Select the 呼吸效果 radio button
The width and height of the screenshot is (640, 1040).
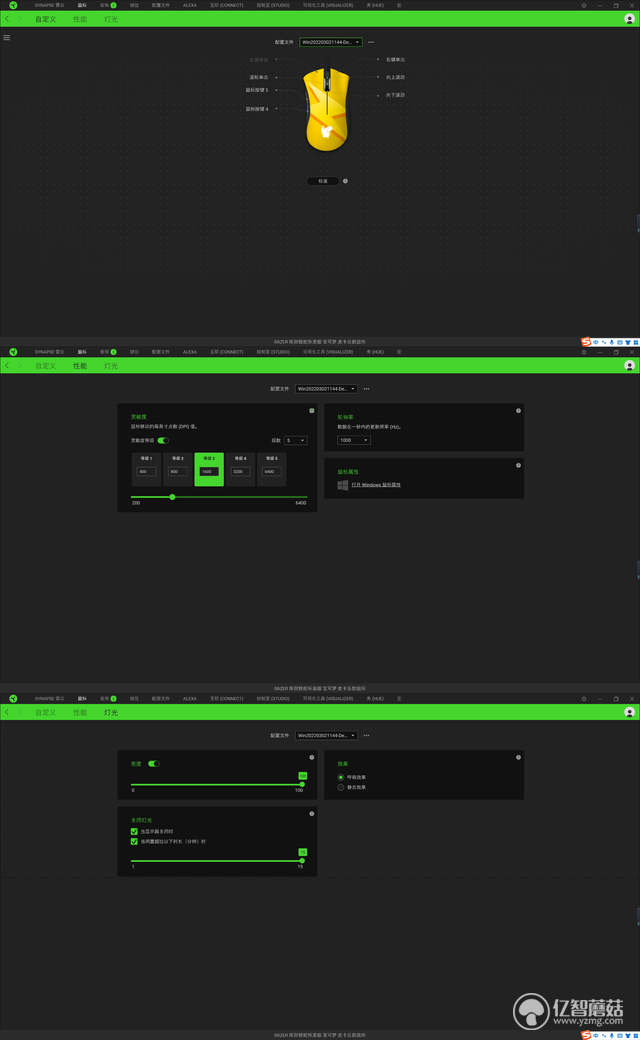341,777
